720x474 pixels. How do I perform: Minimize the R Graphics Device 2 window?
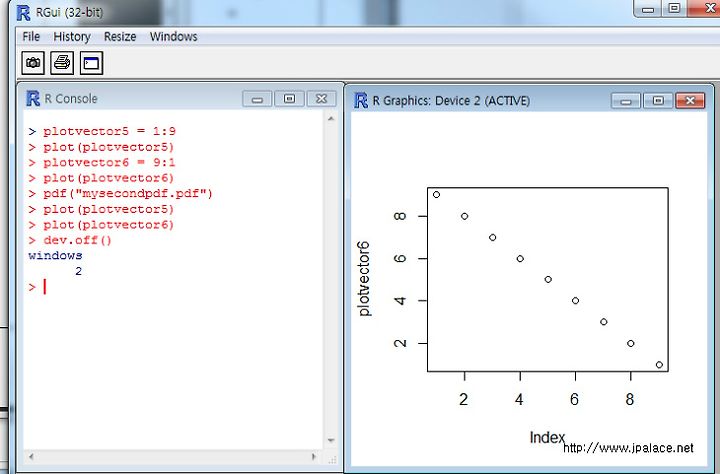(626, 101)
